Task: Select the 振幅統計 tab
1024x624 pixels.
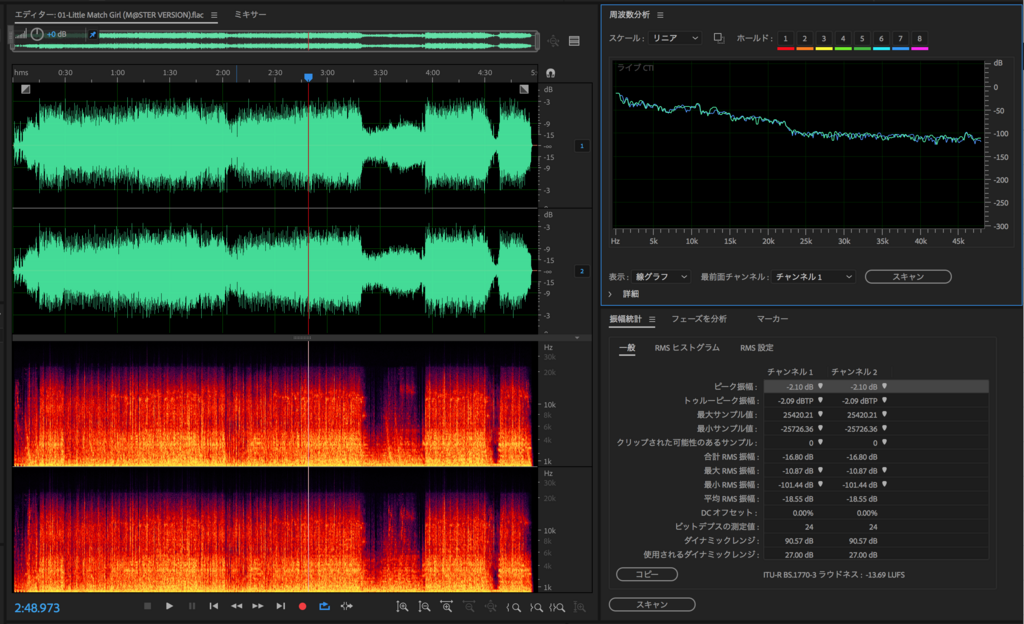Action: [626, 319]
